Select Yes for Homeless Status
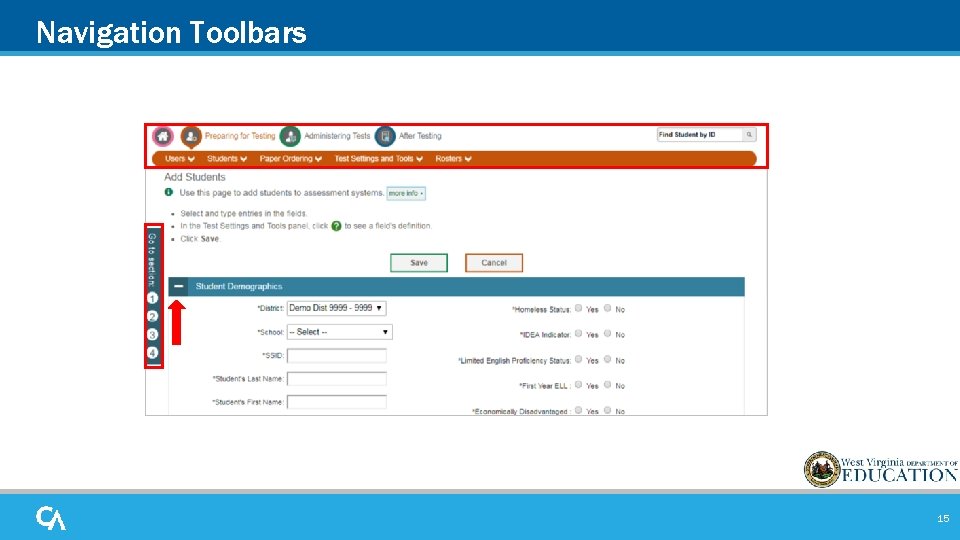Viewport: 960px width, 540px height. pos(579,309)
